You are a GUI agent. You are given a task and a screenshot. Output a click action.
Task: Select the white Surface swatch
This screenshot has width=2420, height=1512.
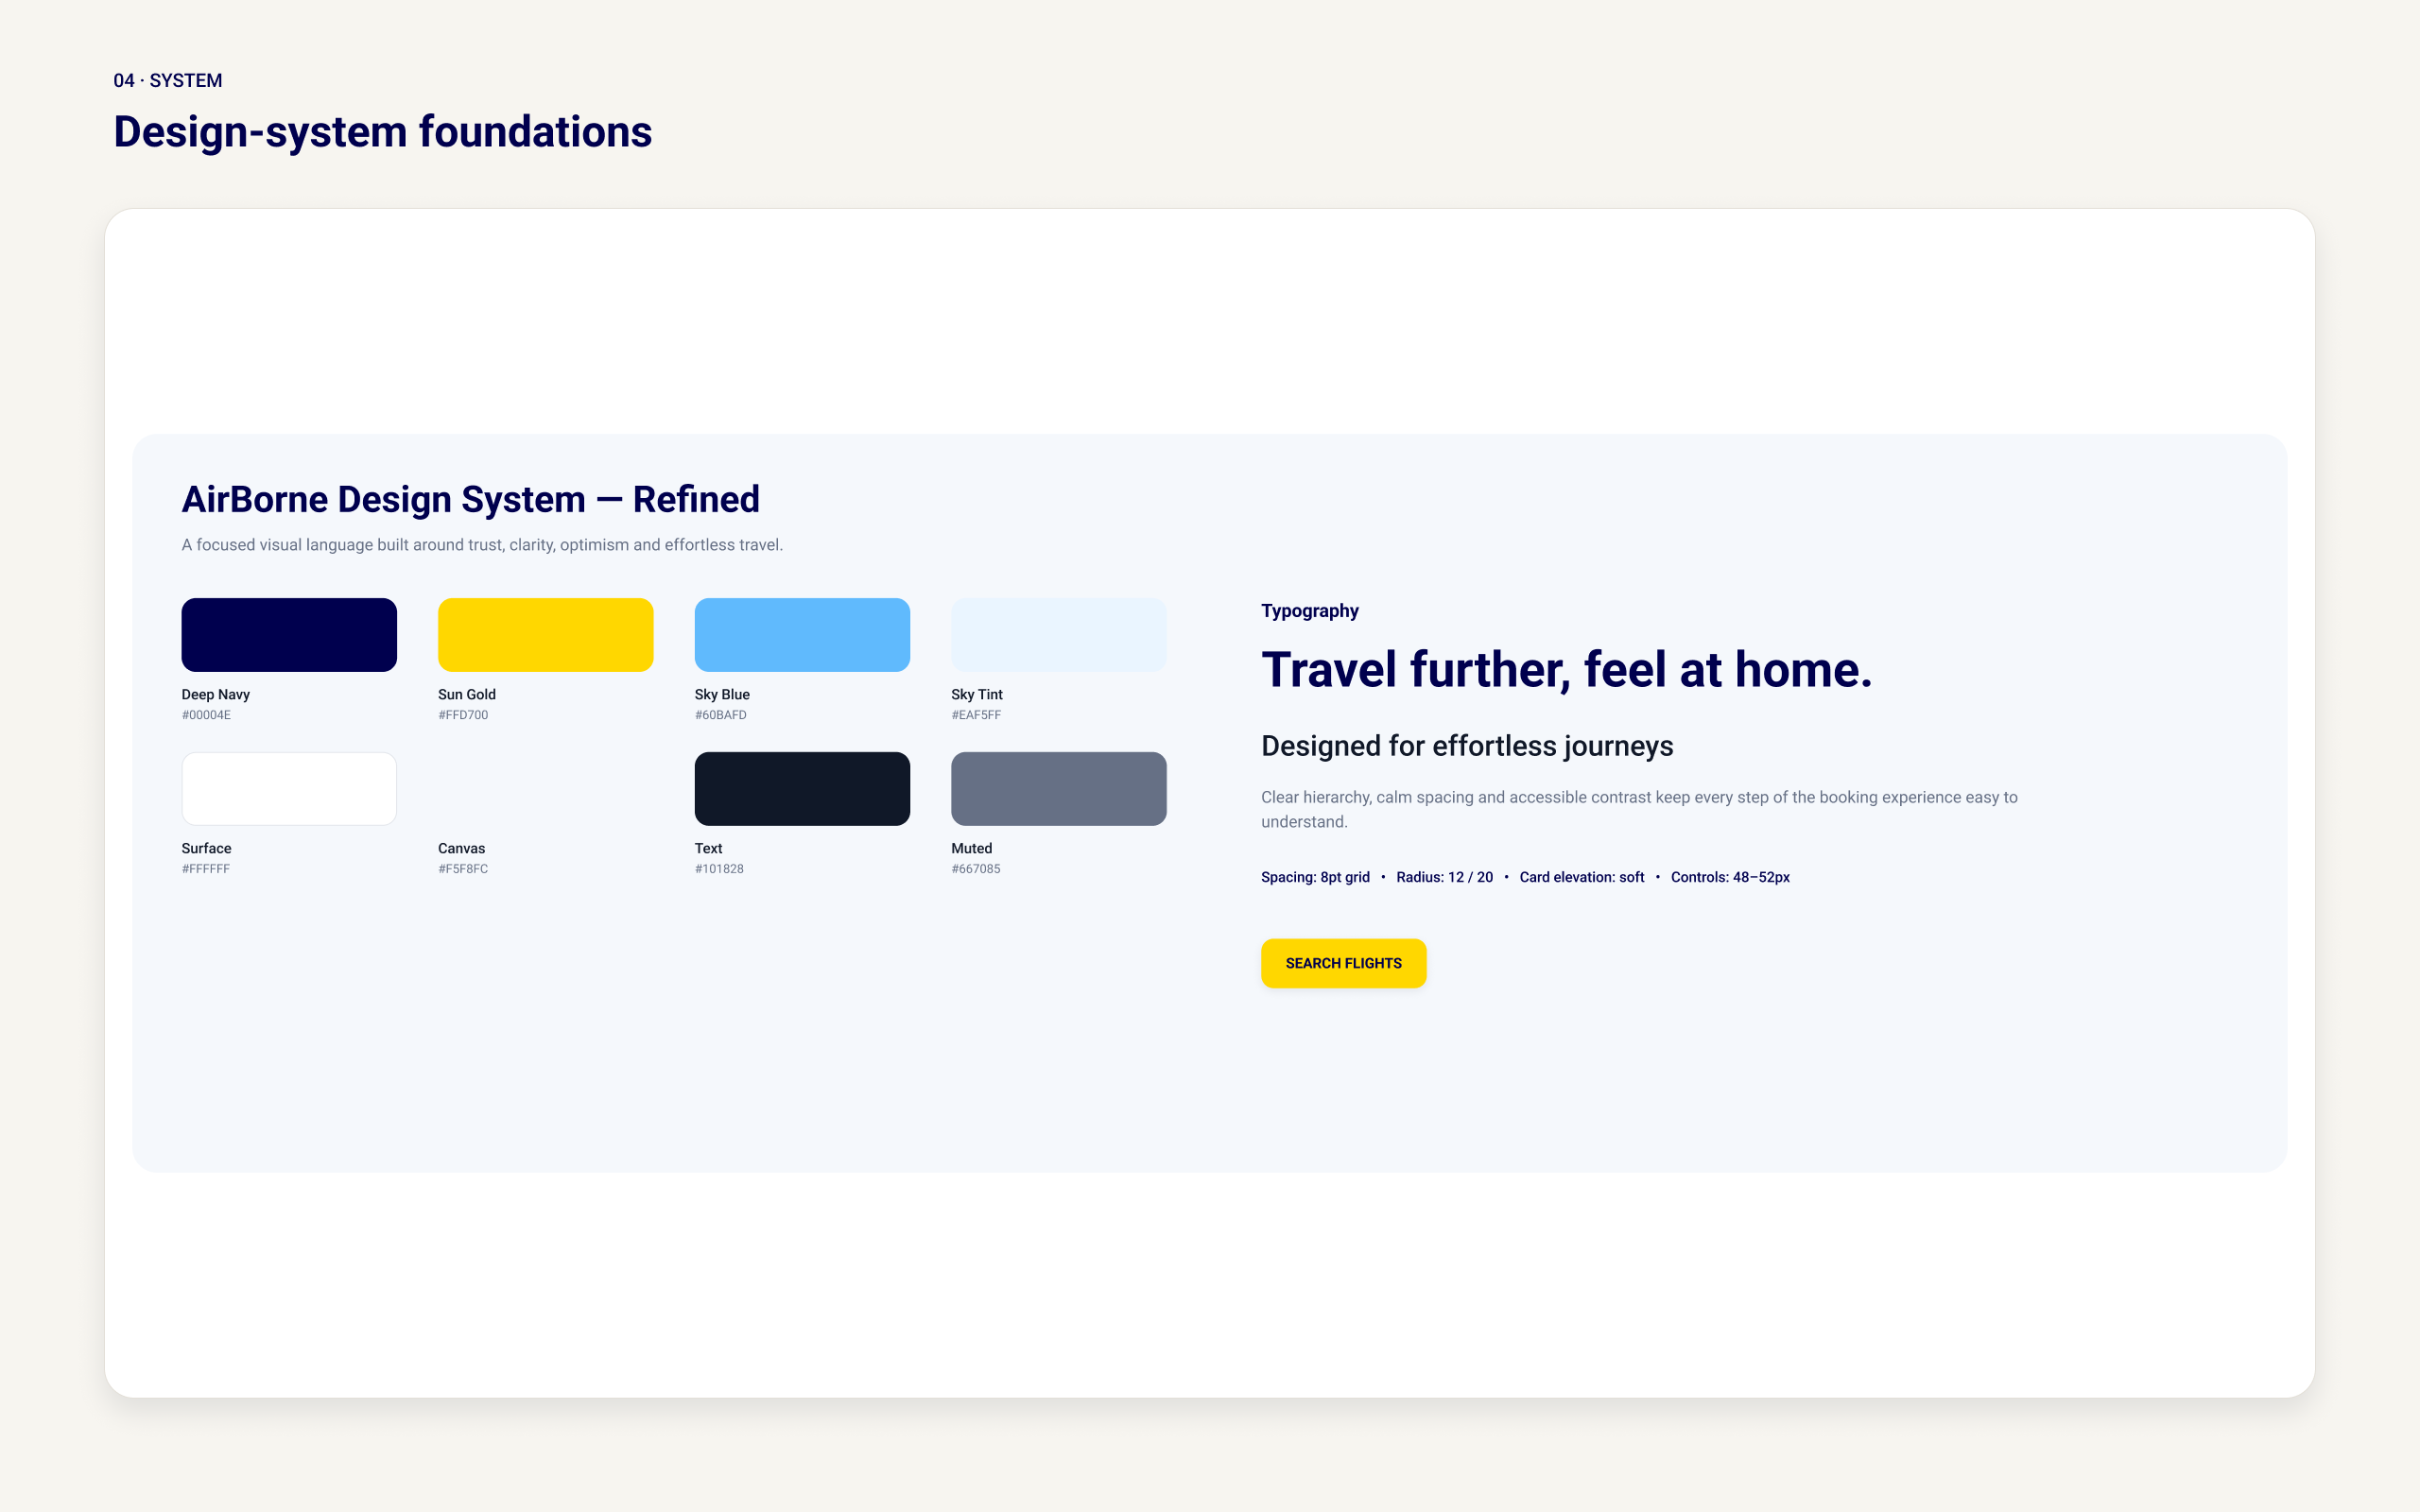point(289,789)
